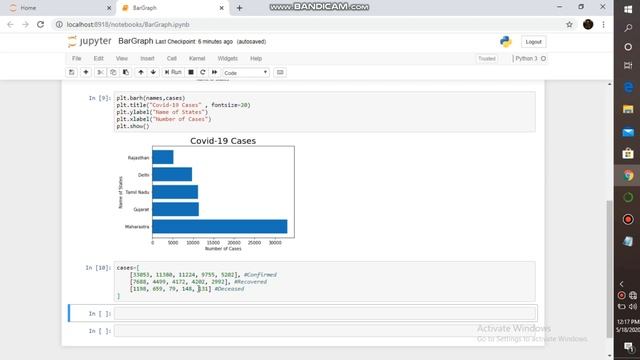Click the Jupyter logo

tap(89, 41)
